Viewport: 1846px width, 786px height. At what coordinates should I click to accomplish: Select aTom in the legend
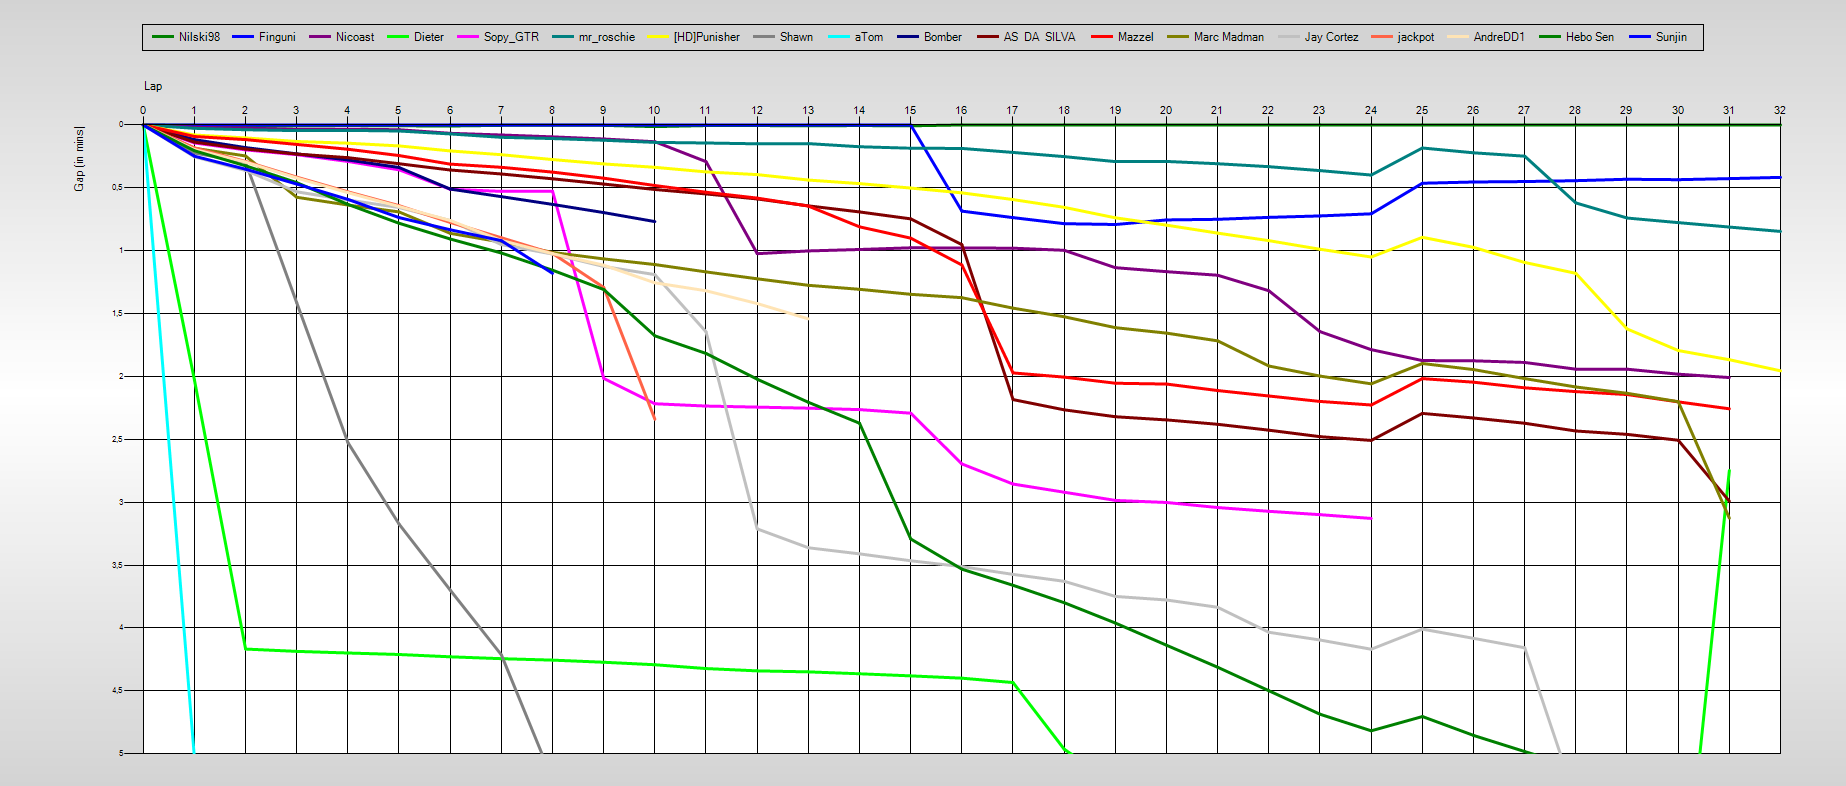click(x=868, y=37)
